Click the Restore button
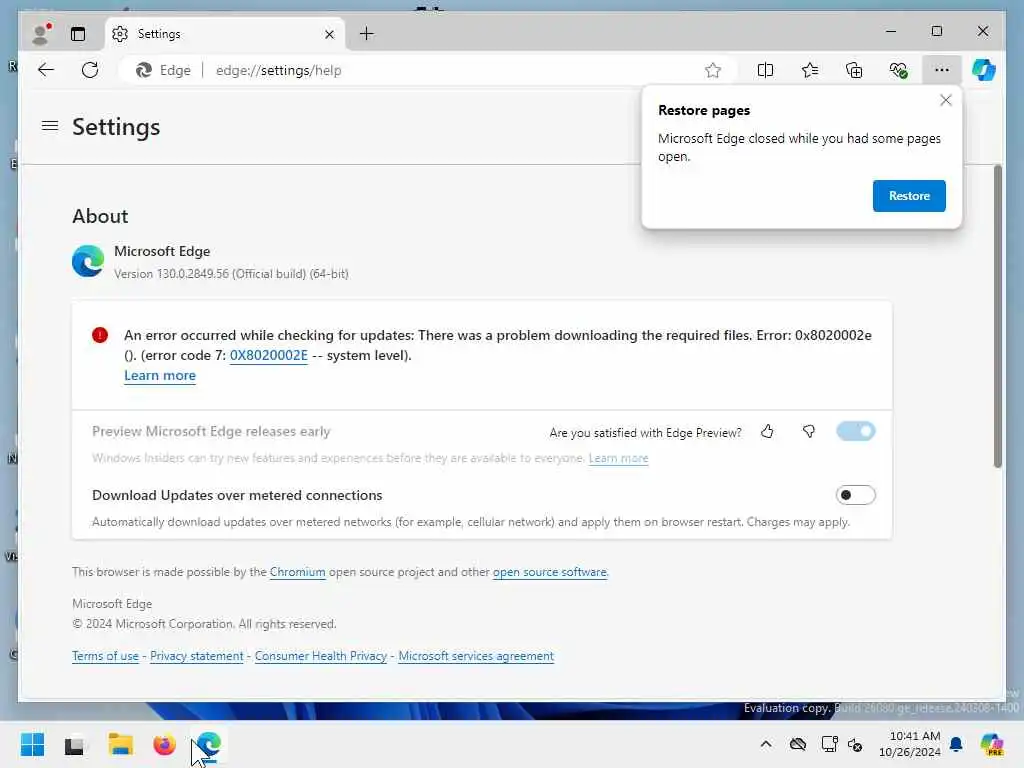Viewport: 1024px width, 768px height. pos(908,196)
